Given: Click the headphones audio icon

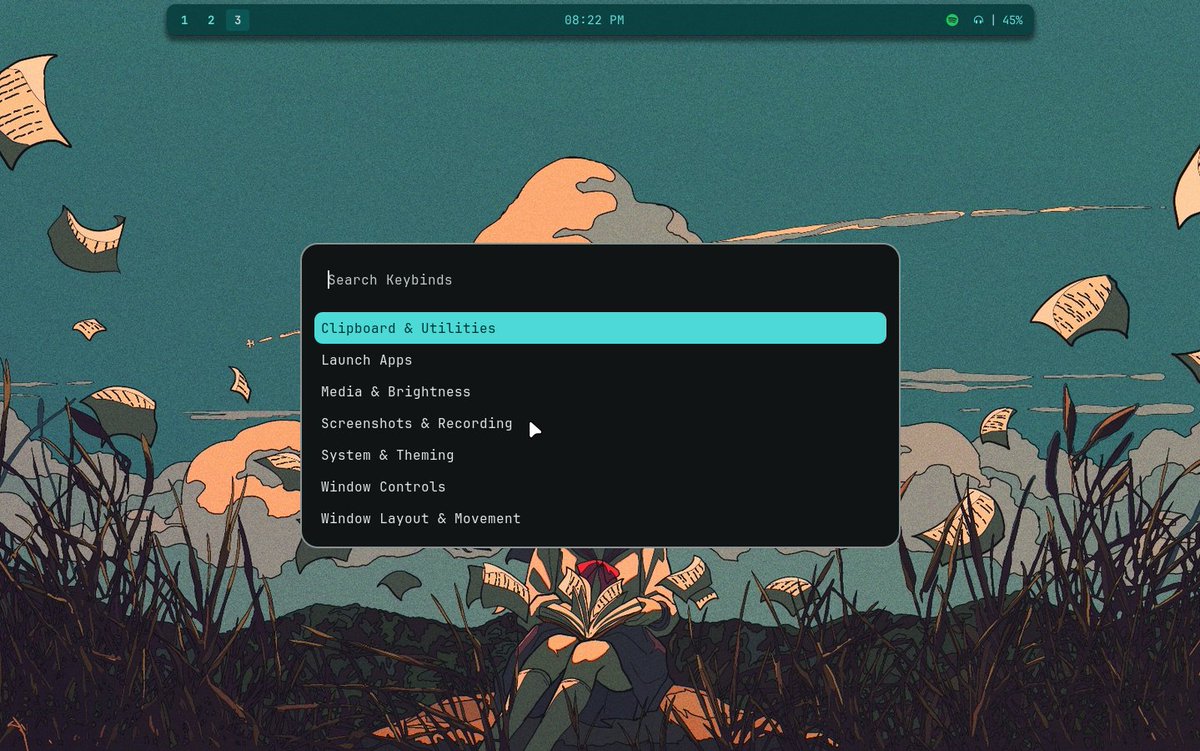Looking at the screenshot, I should pyautogui.click(x=978, y=20).
